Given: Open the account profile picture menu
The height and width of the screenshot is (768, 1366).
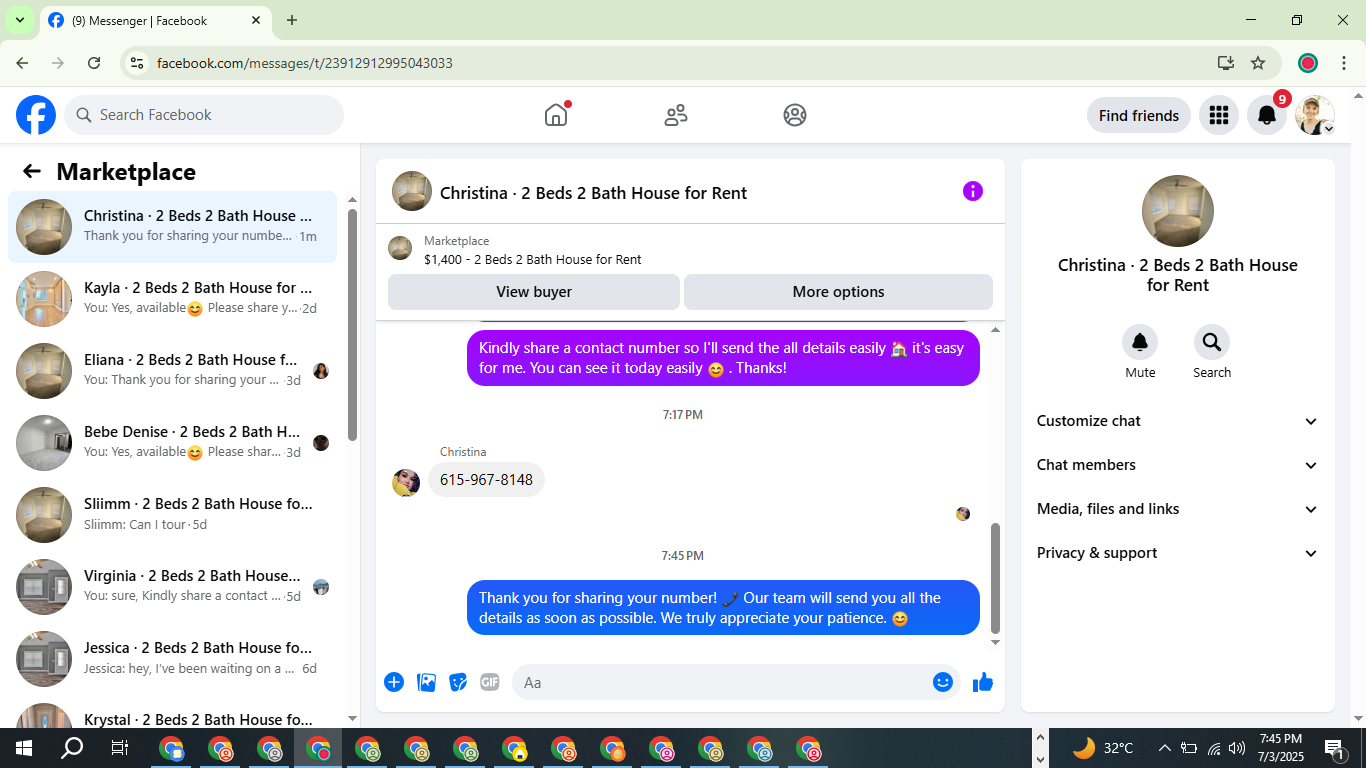Looking at the screenshot, I should pyautogui.click(x=1315, y=115).
